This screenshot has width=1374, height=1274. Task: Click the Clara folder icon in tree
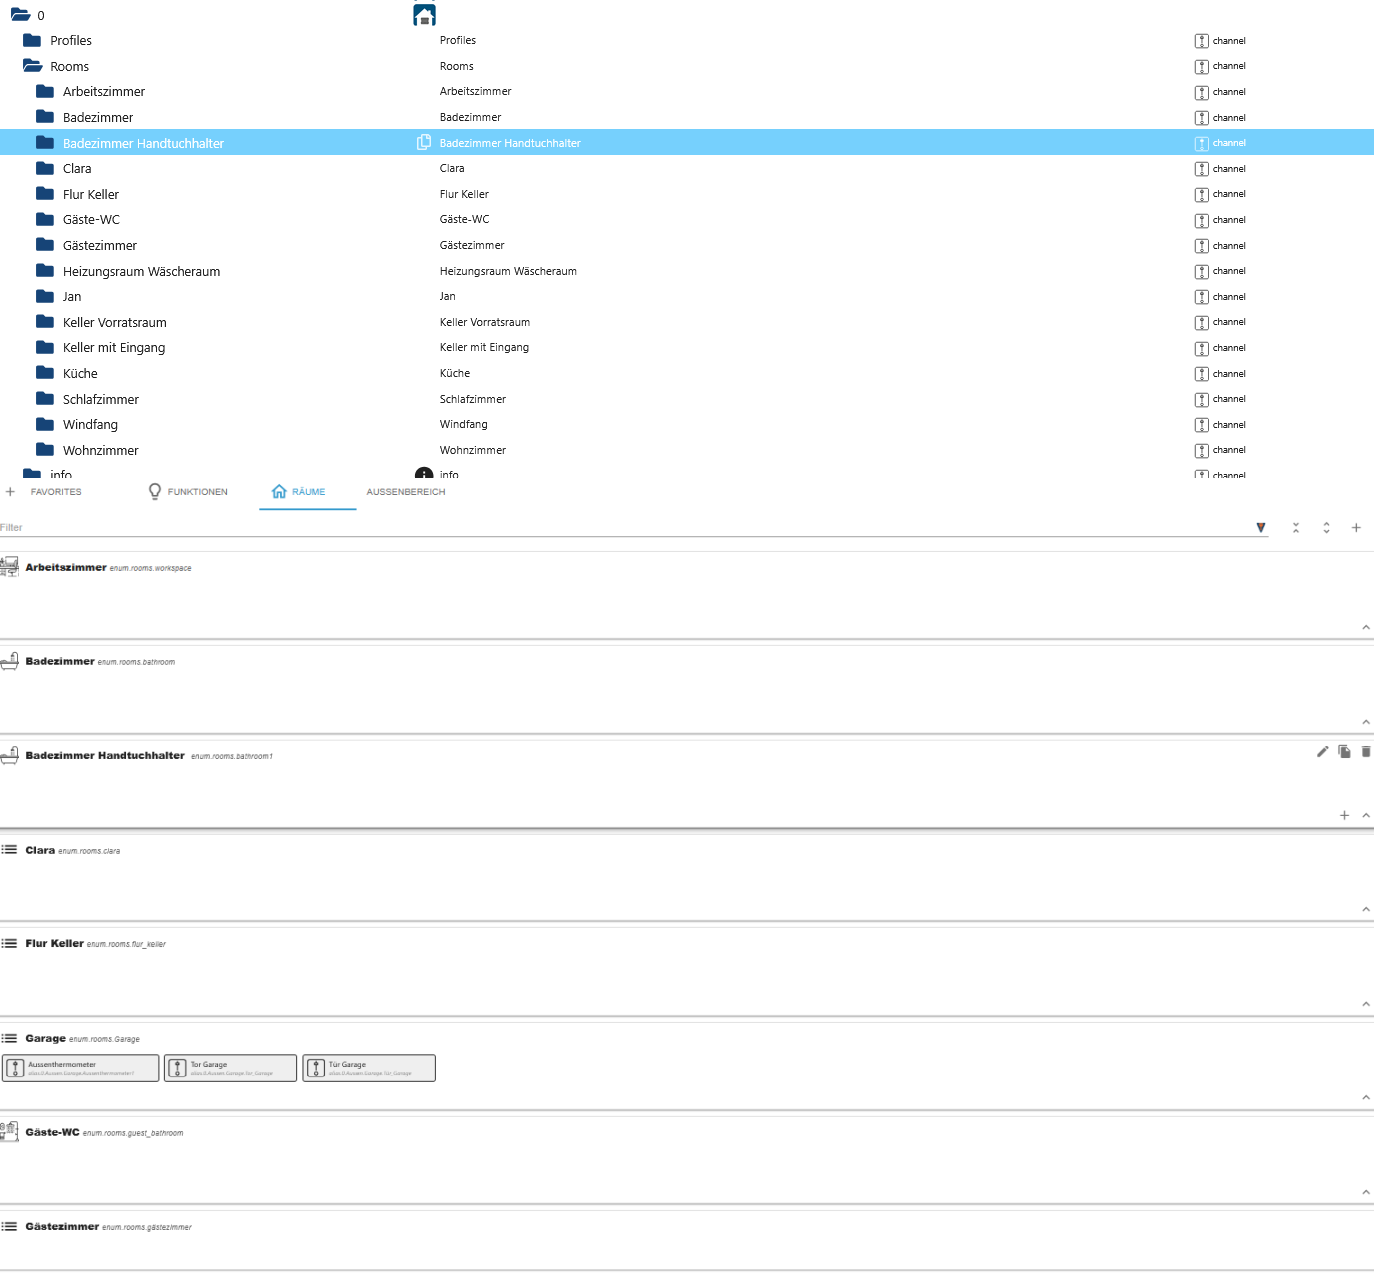pos(45,168)
